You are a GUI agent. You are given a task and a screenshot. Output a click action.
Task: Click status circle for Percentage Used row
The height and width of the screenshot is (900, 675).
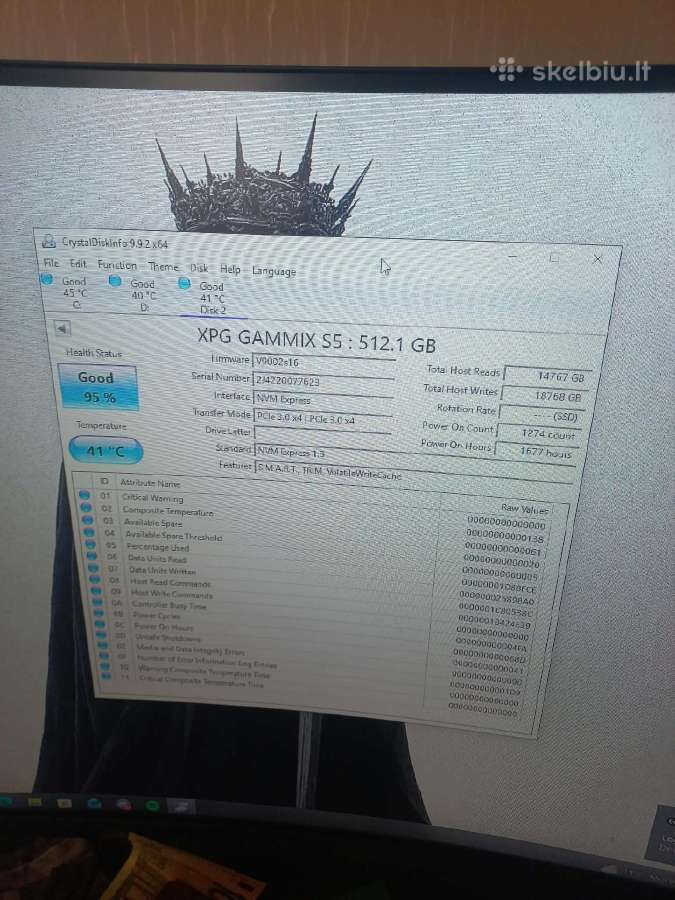(91, 544)
